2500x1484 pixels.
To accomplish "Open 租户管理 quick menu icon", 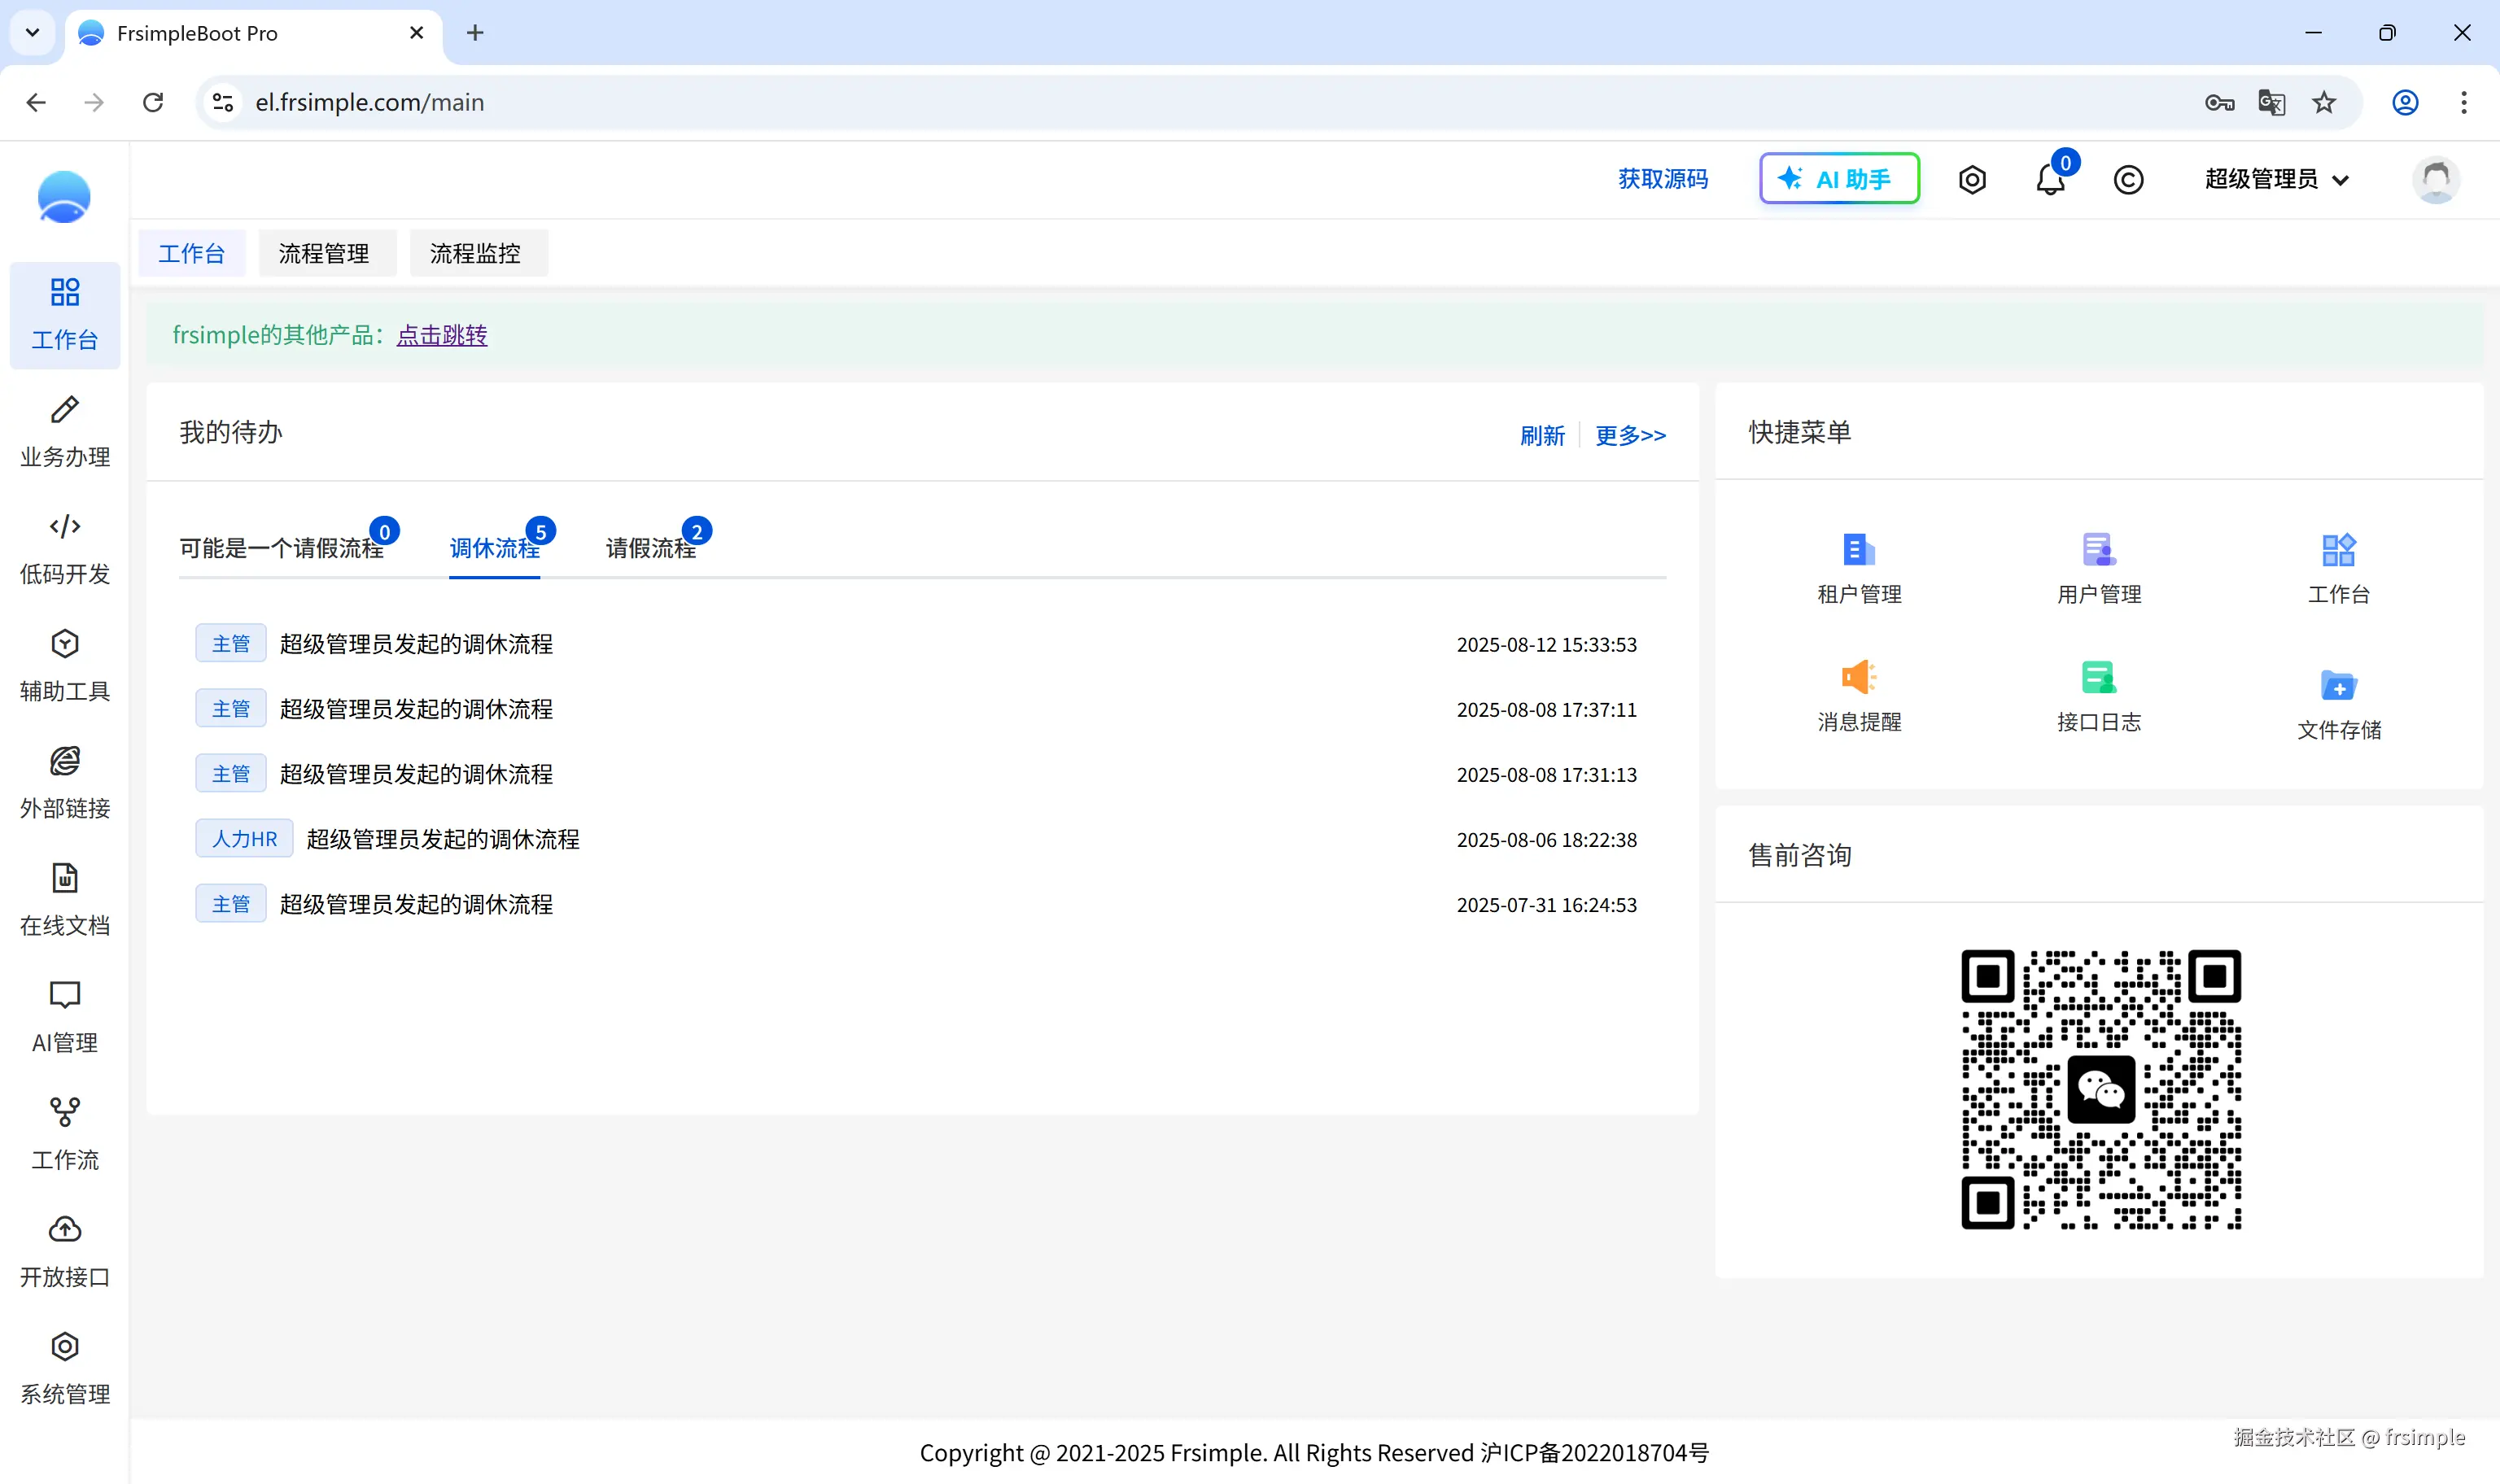I will click(1858, 550).
